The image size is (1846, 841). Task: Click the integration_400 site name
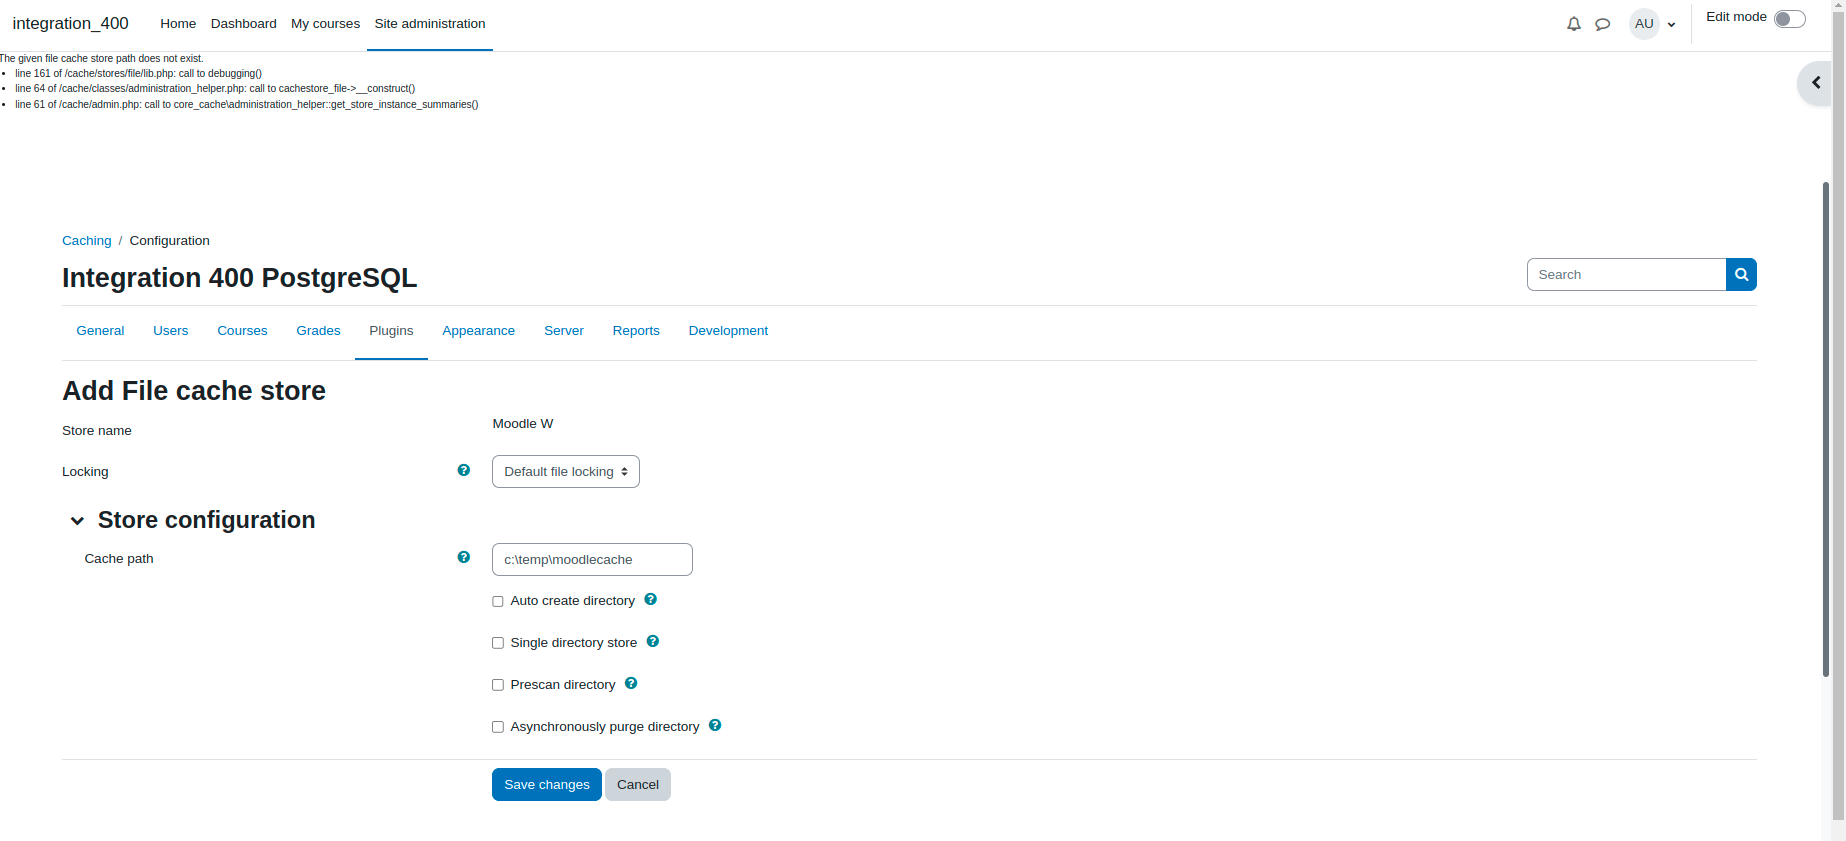point(70,23)
